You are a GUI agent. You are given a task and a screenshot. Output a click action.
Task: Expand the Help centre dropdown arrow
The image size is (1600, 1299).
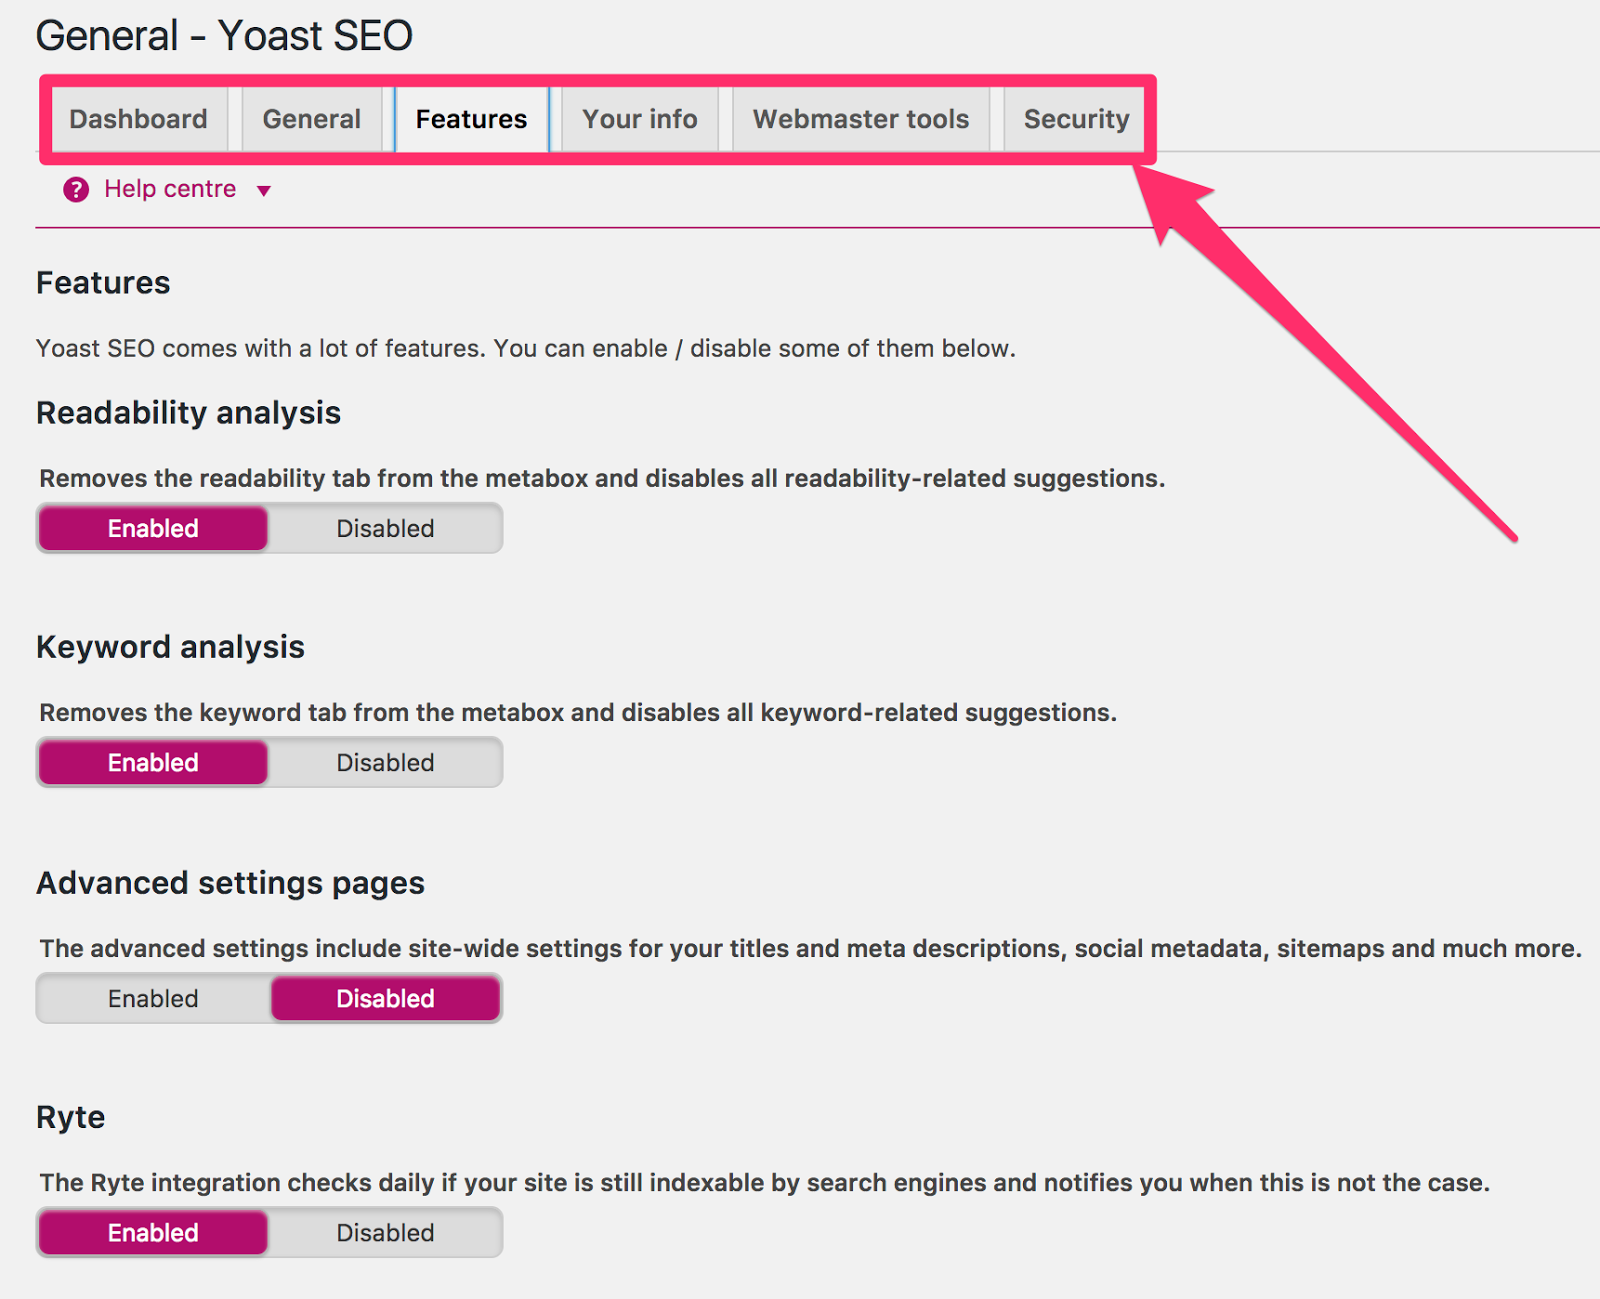coord(264,191)
